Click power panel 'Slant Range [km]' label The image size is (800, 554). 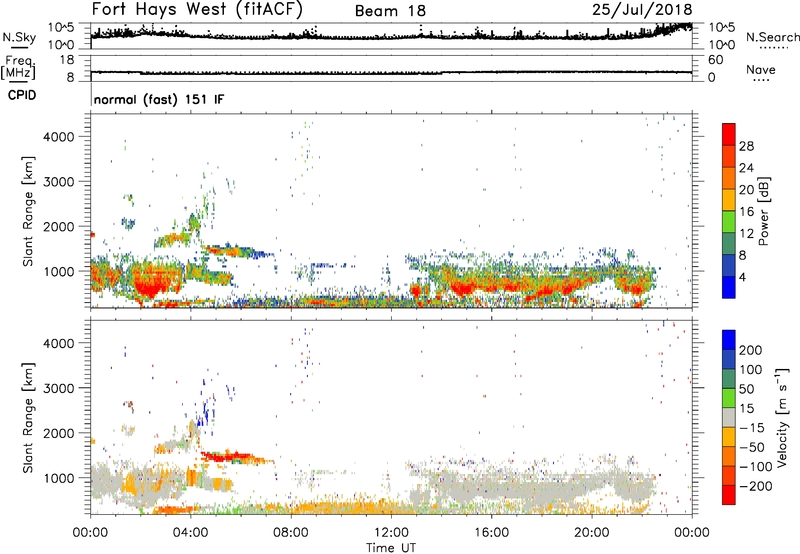pos(28,211)
